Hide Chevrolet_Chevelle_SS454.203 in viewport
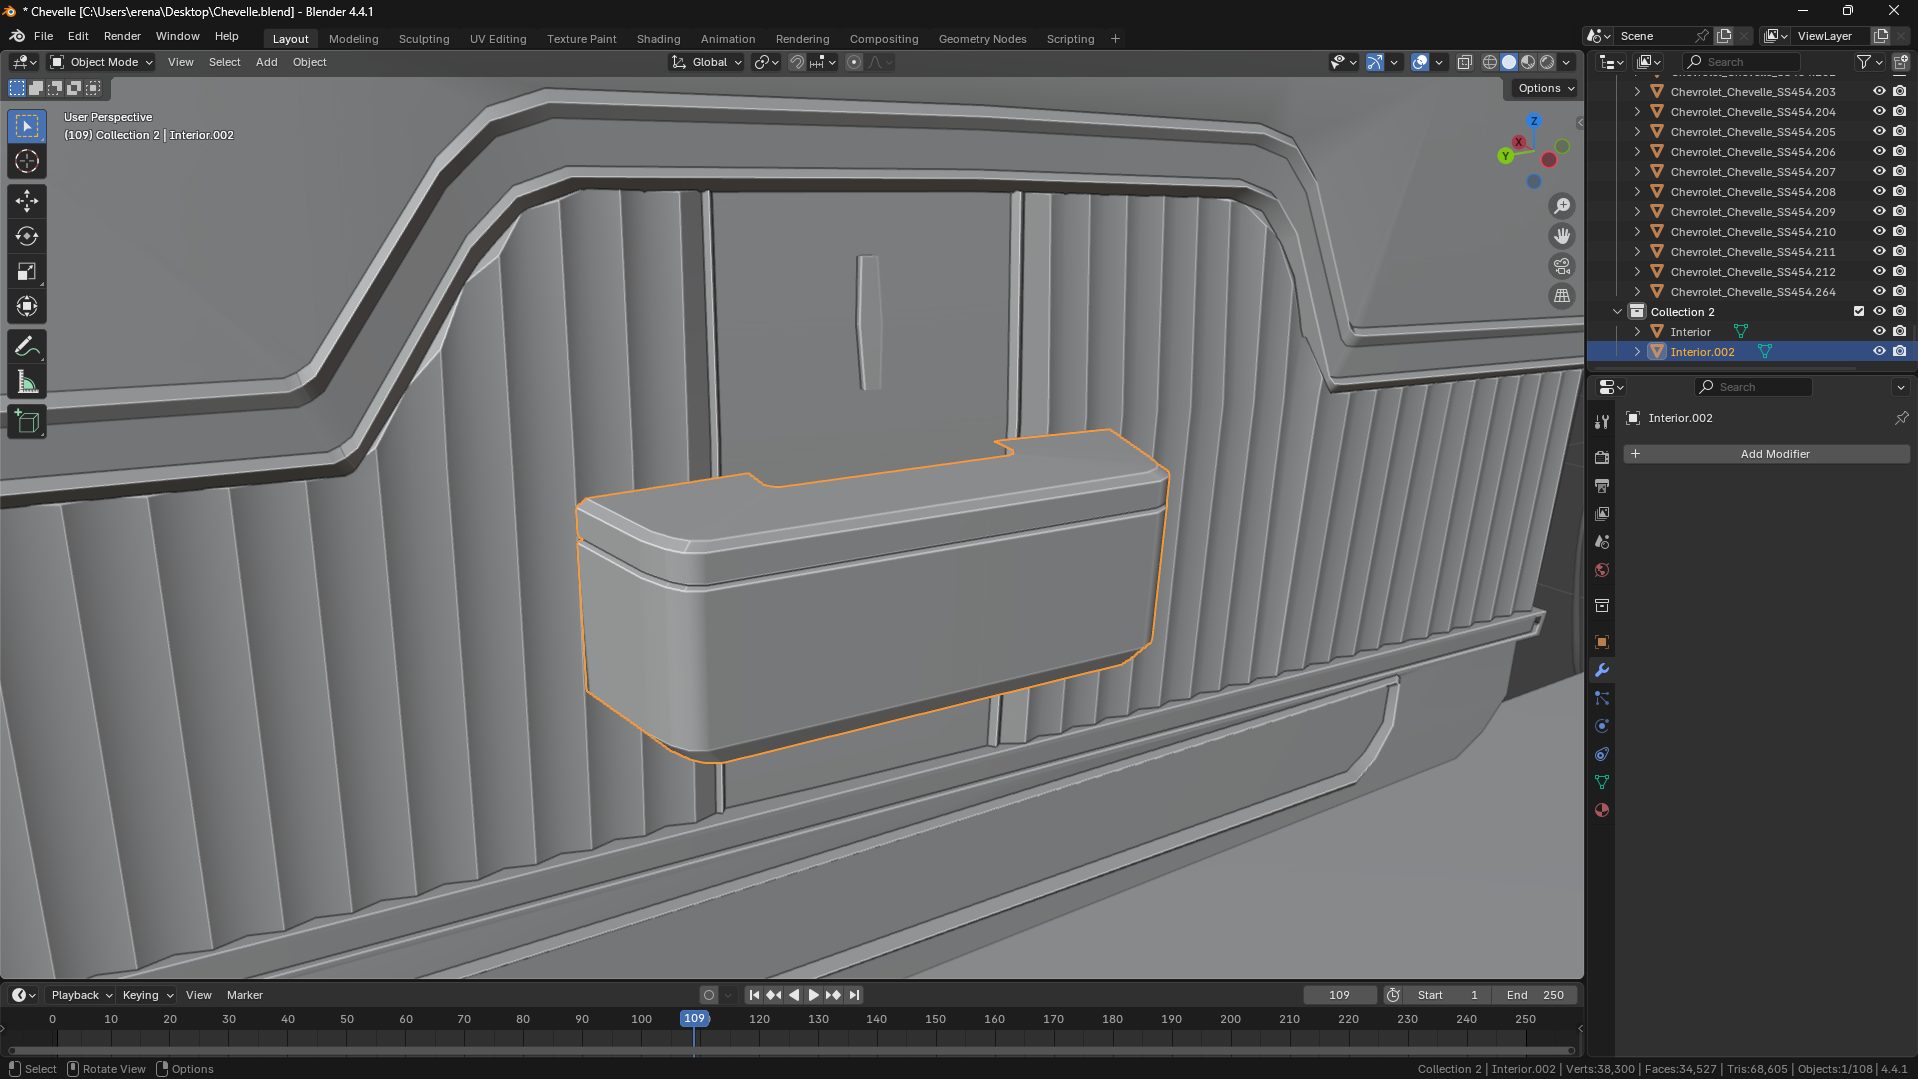 [1879, 91]
